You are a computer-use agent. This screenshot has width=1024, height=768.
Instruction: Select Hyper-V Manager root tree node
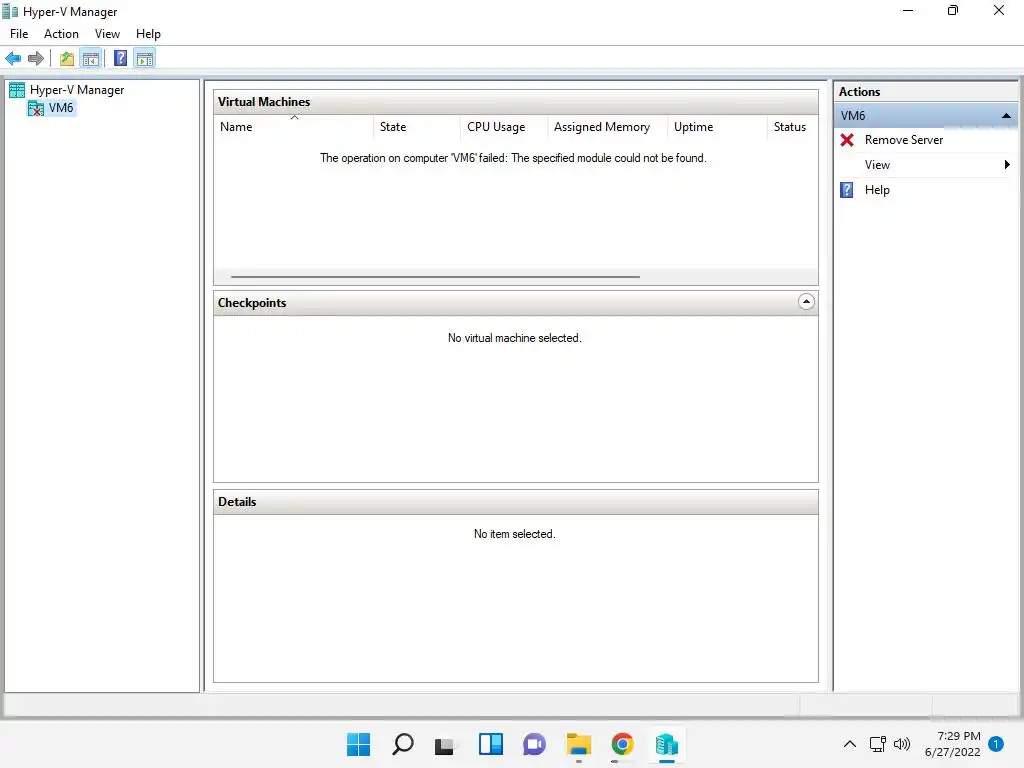tap(77, 90)
